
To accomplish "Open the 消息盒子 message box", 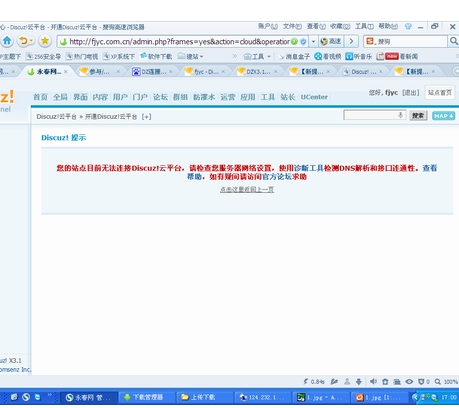I will (x=294, y=56).
